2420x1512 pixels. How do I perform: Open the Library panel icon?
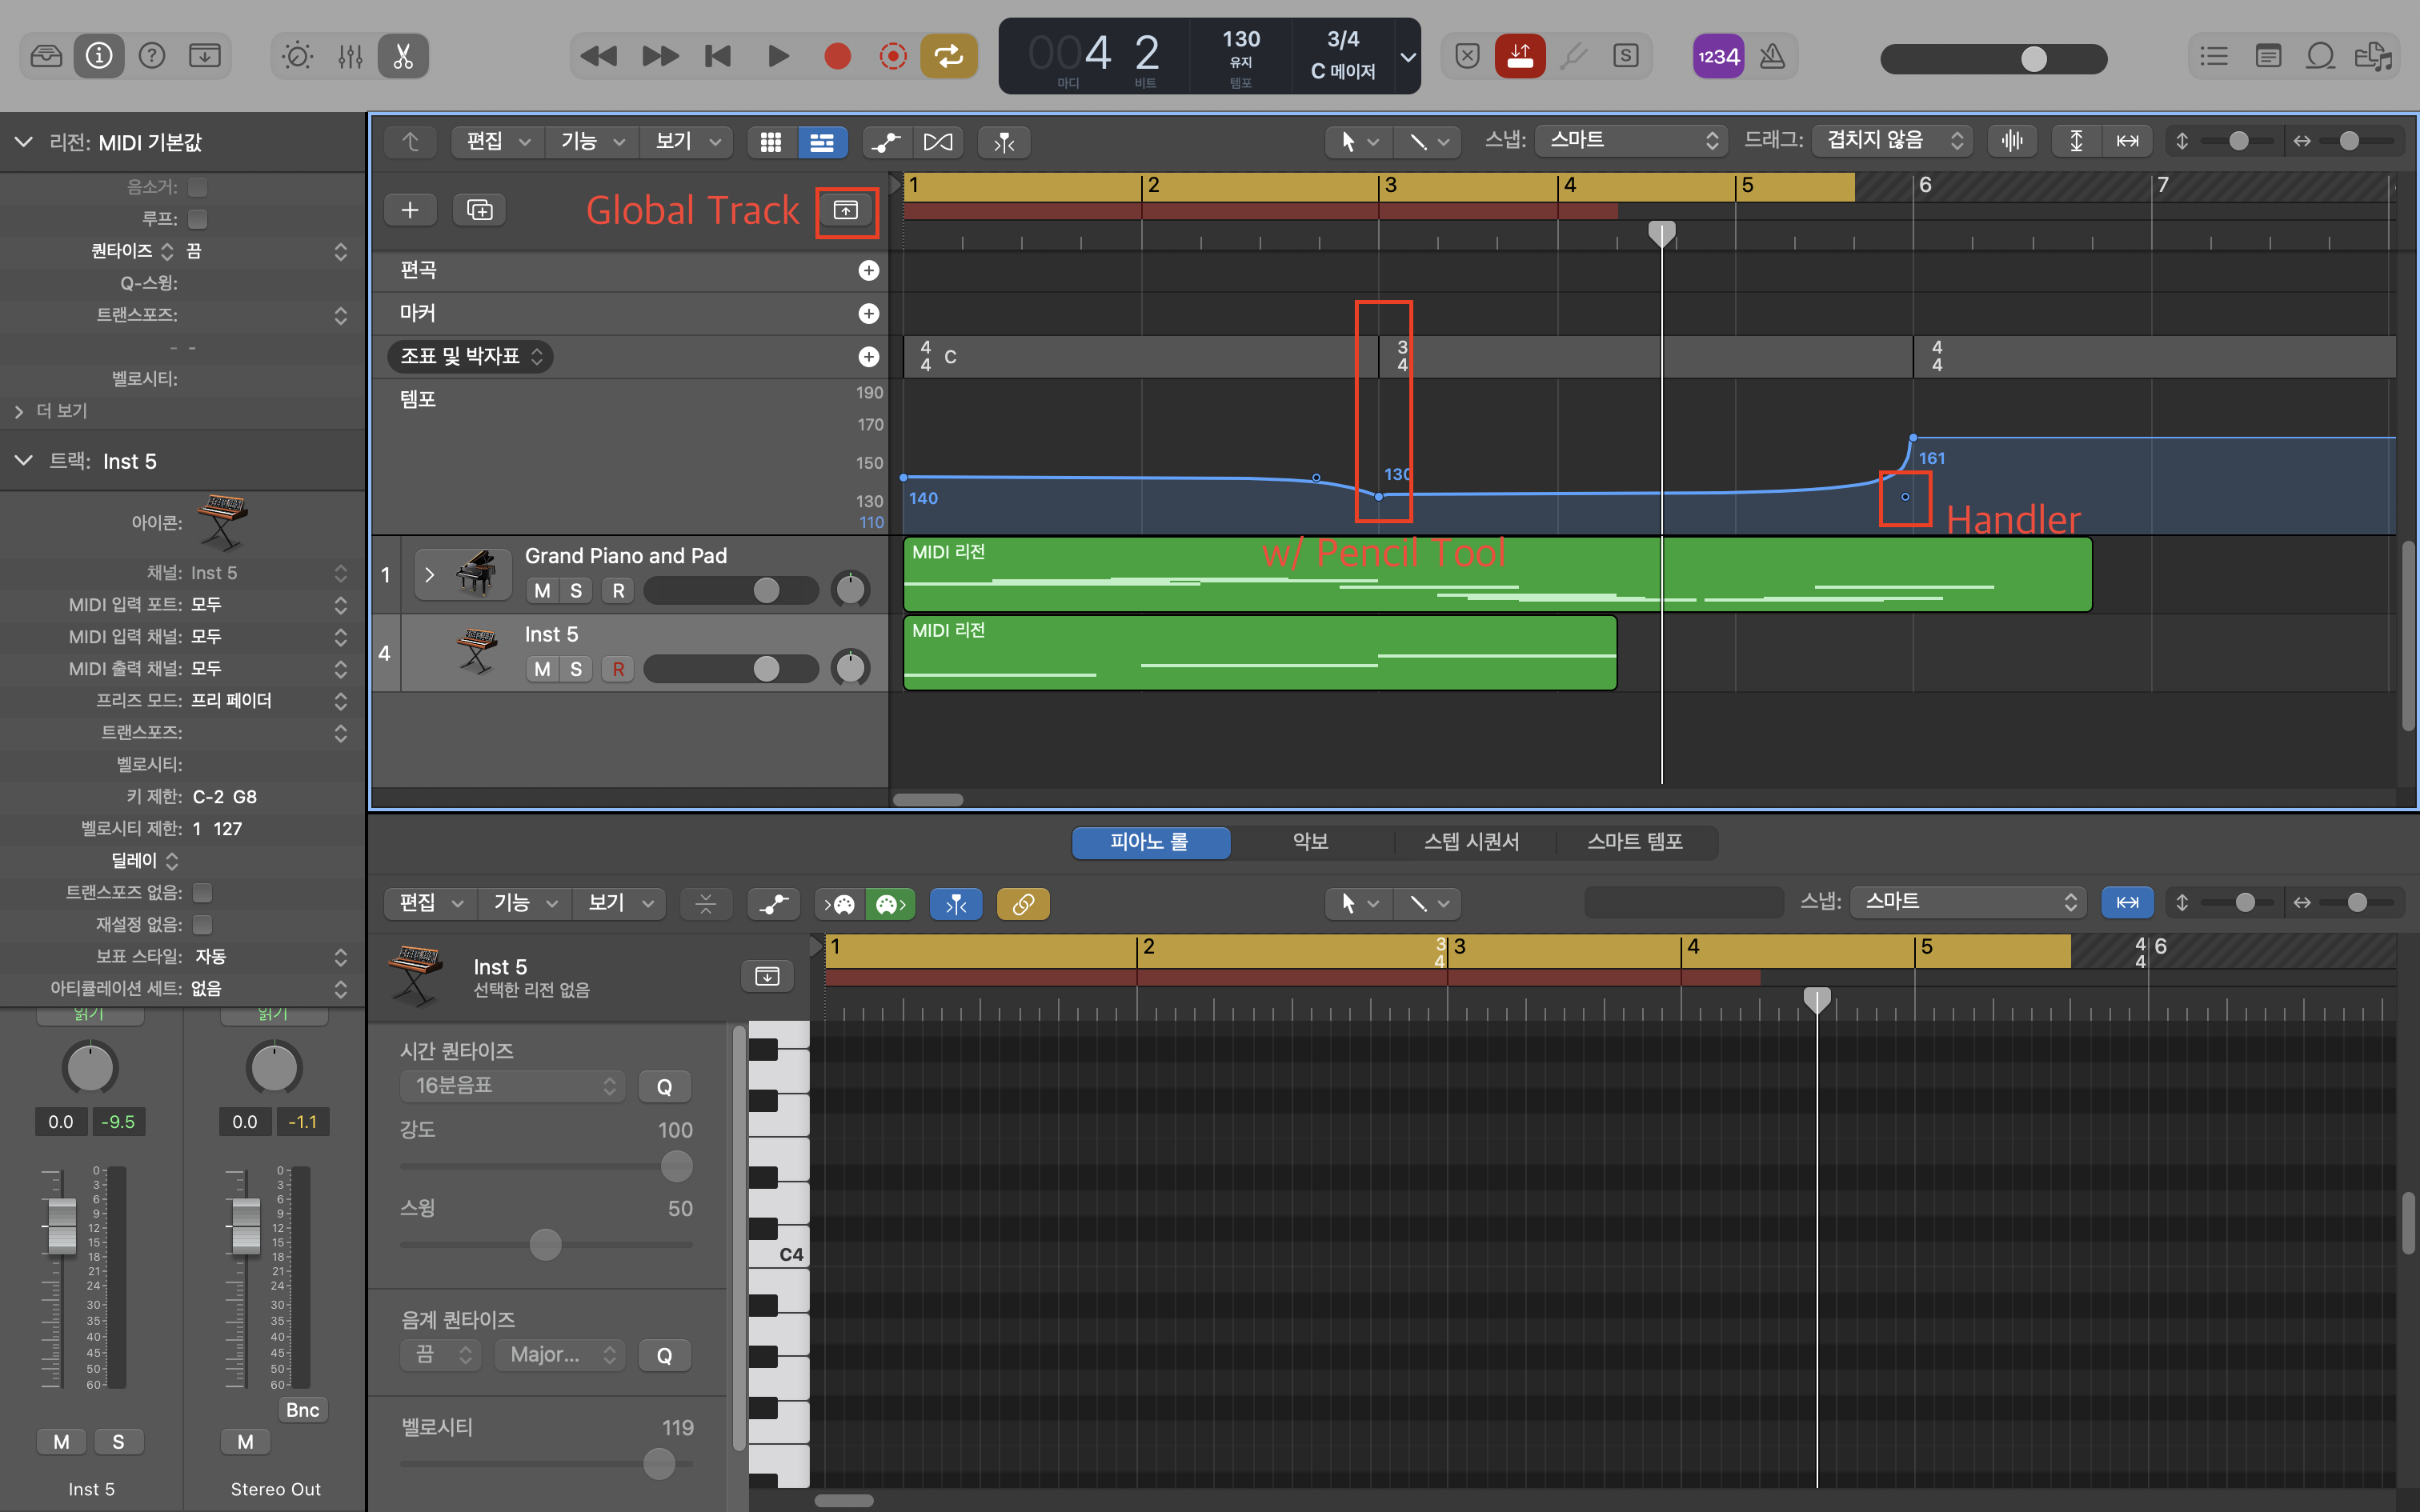(x=46, y=56)
